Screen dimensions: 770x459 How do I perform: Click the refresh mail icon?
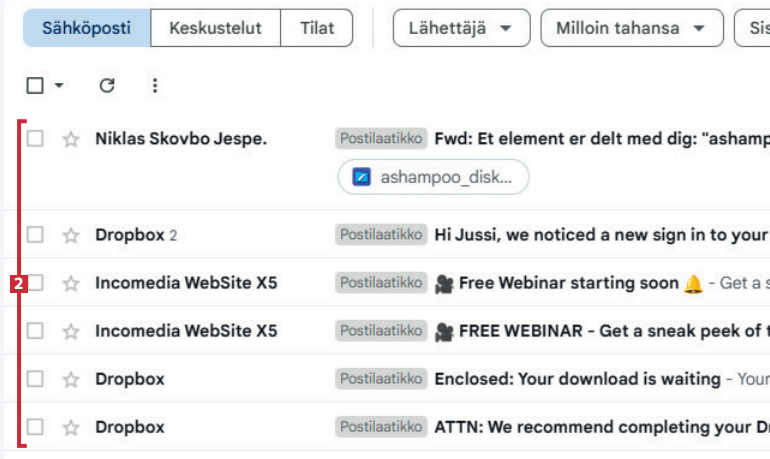click(107, 86)
